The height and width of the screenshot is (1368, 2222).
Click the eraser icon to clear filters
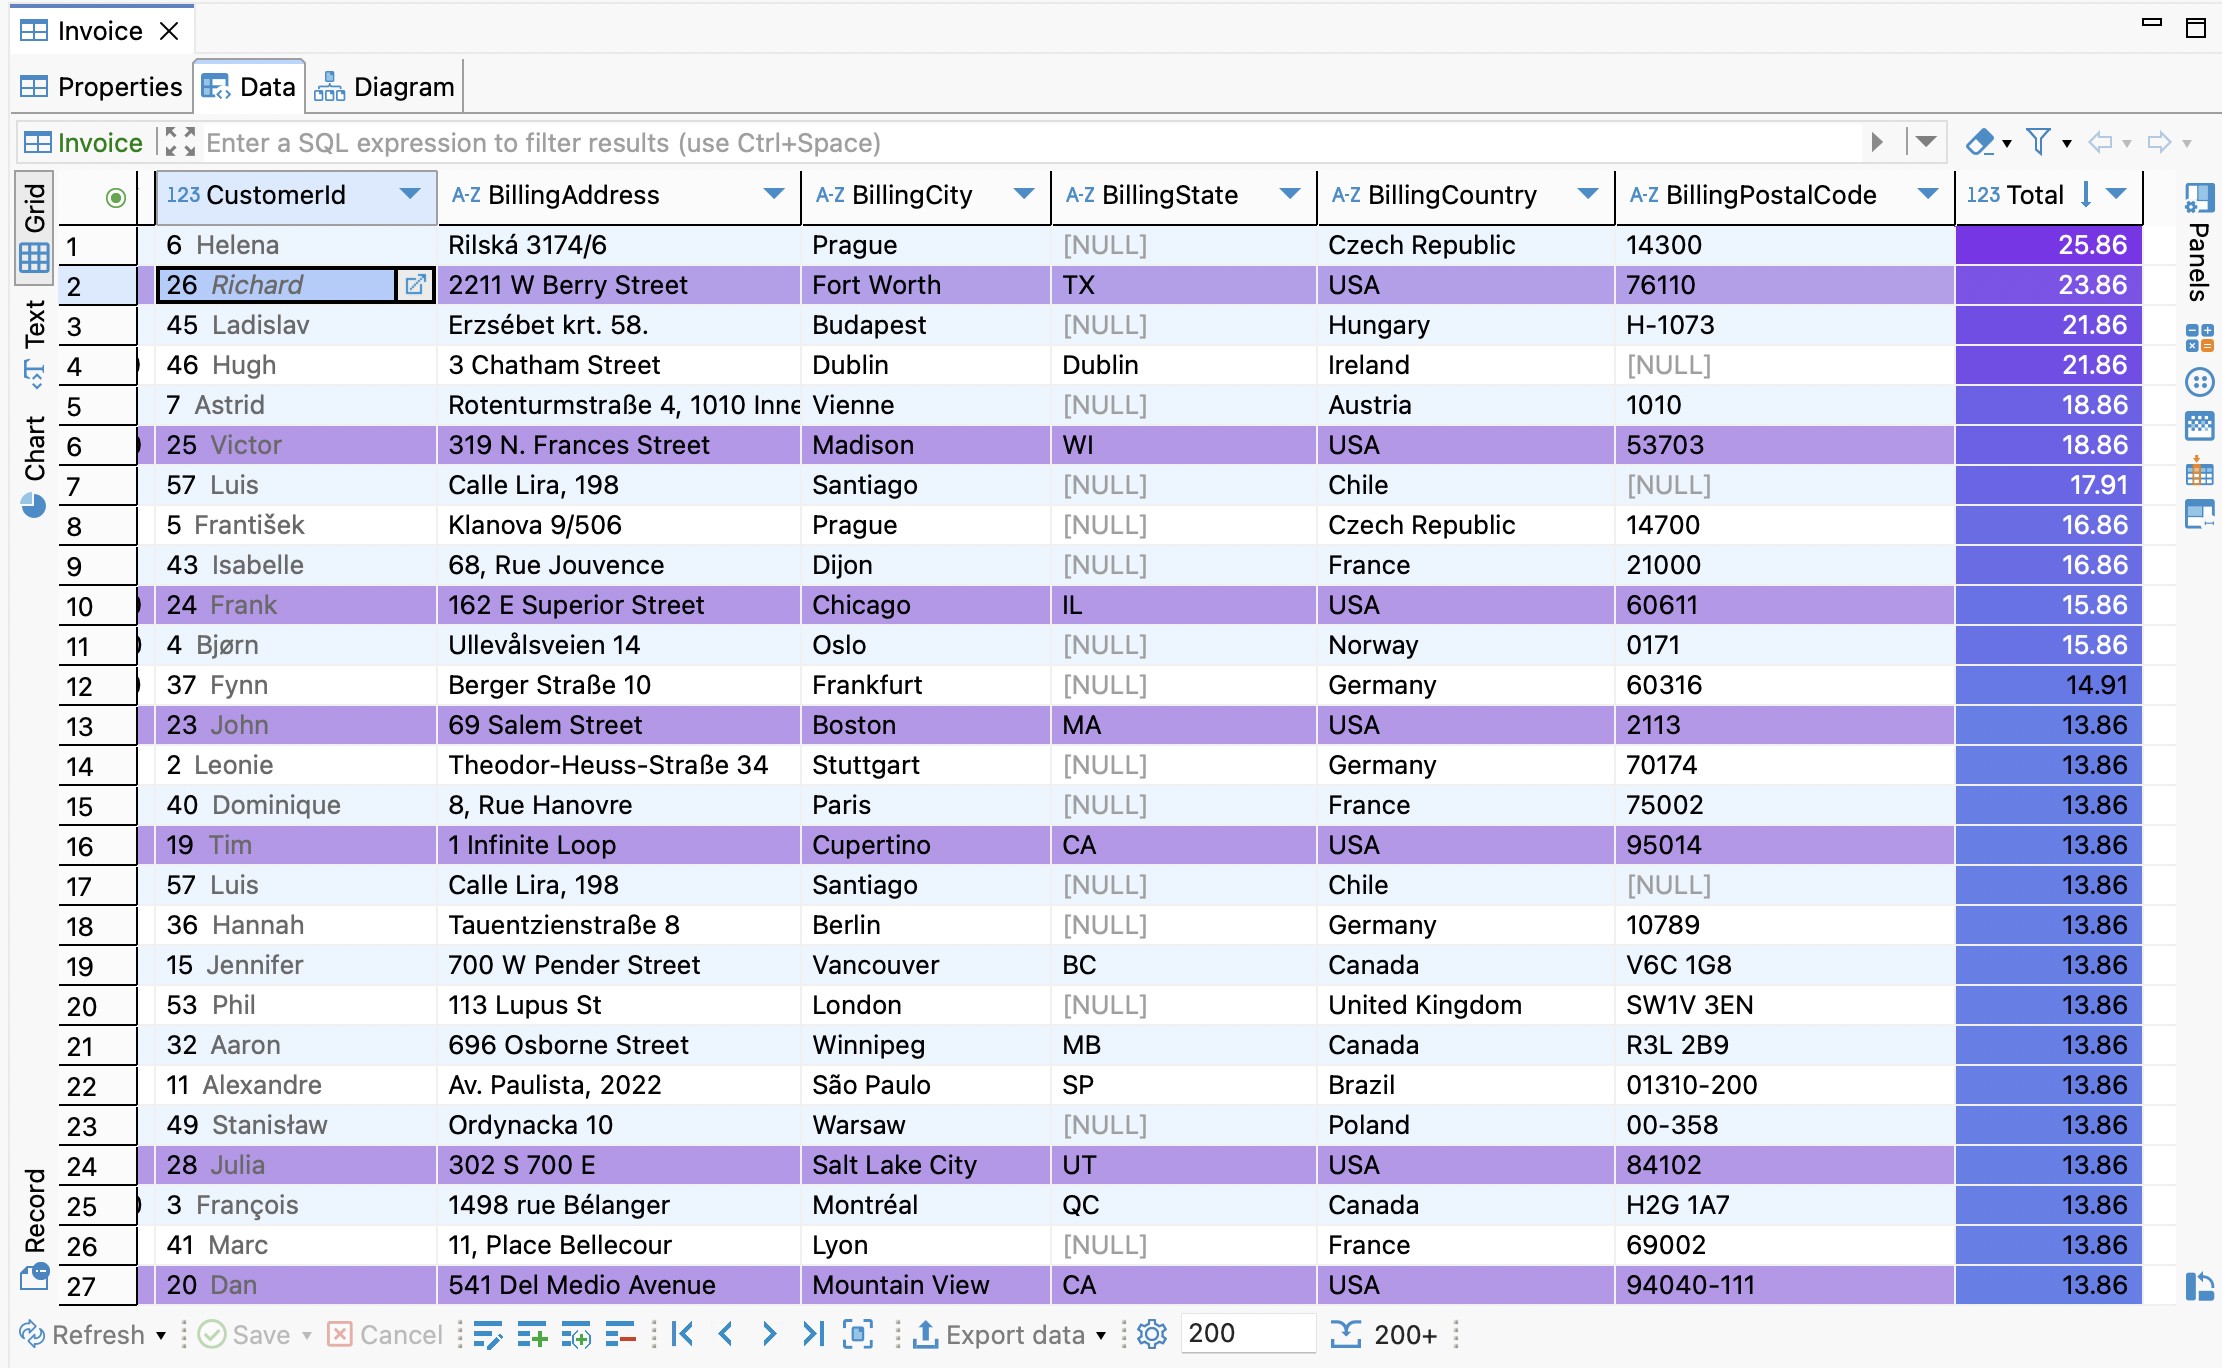coord(1979,143)
